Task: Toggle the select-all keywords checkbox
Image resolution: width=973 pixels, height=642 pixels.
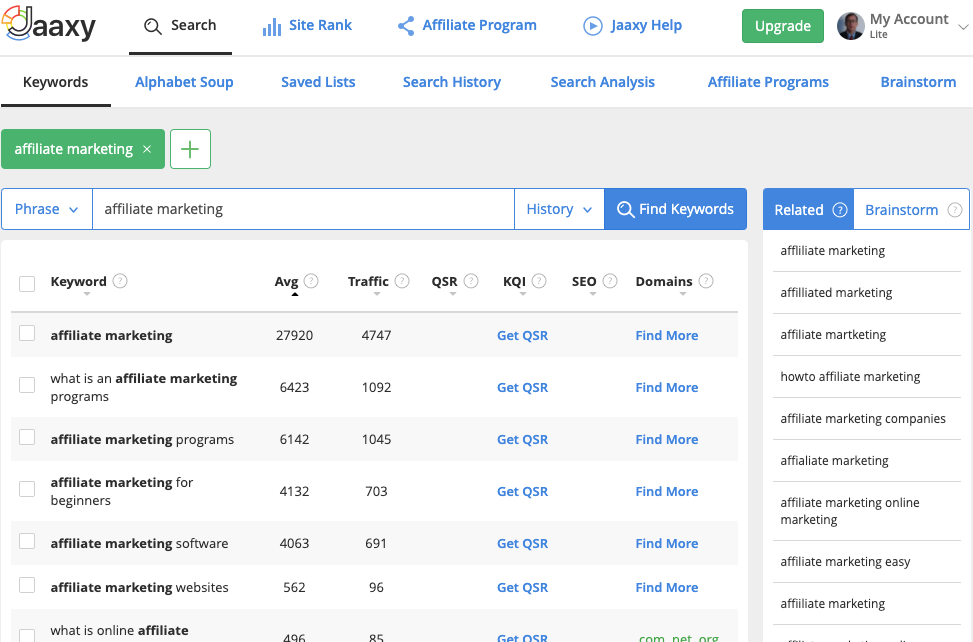Action: (27, 283)
